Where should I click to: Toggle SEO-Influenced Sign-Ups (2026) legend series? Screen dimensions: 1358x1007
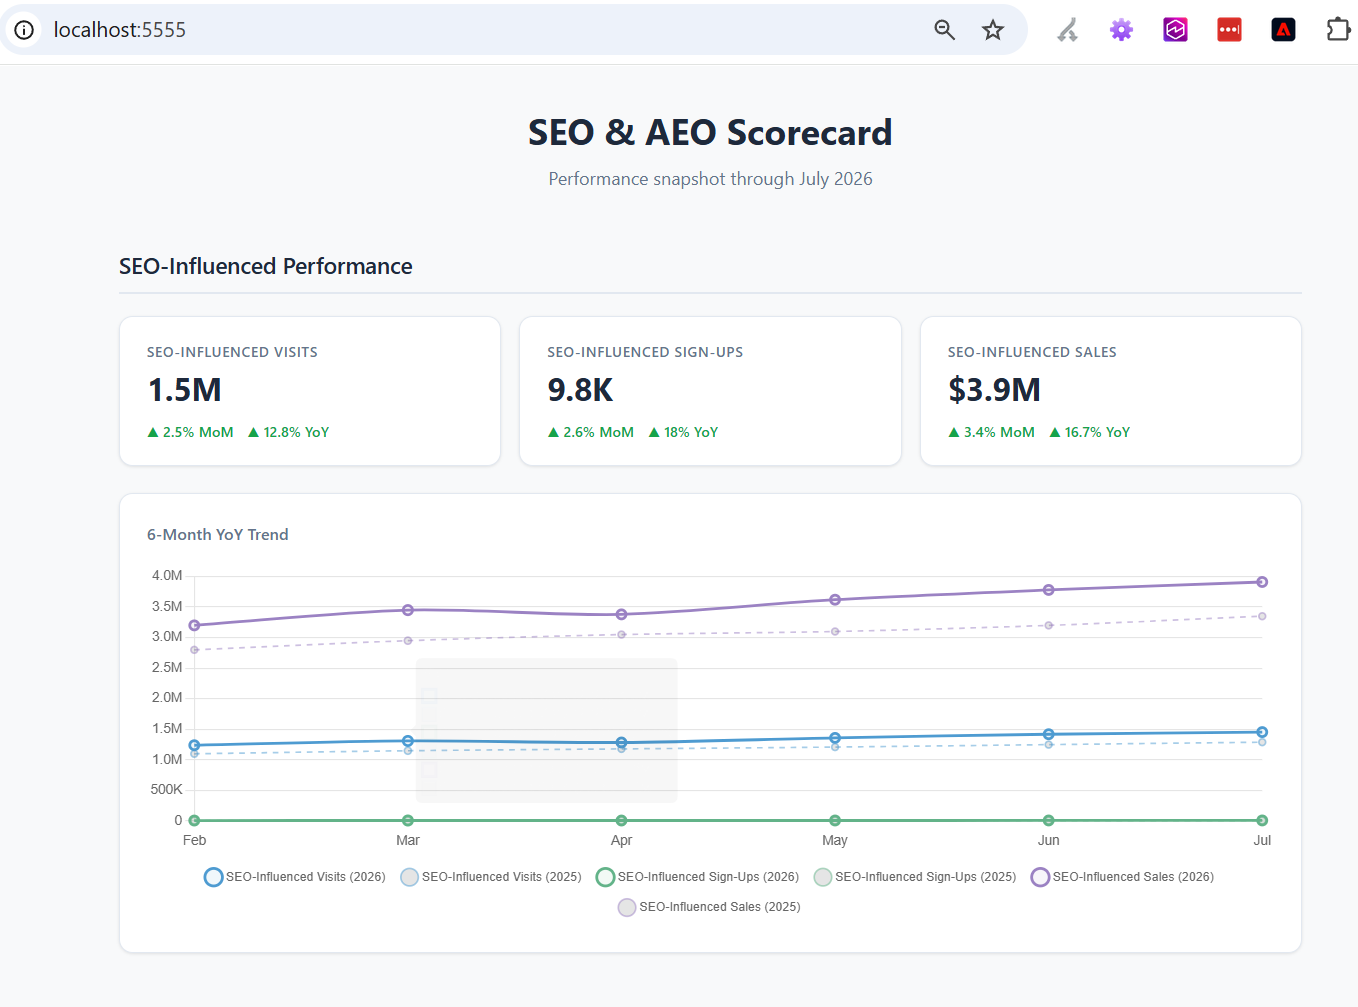(697, 877)
